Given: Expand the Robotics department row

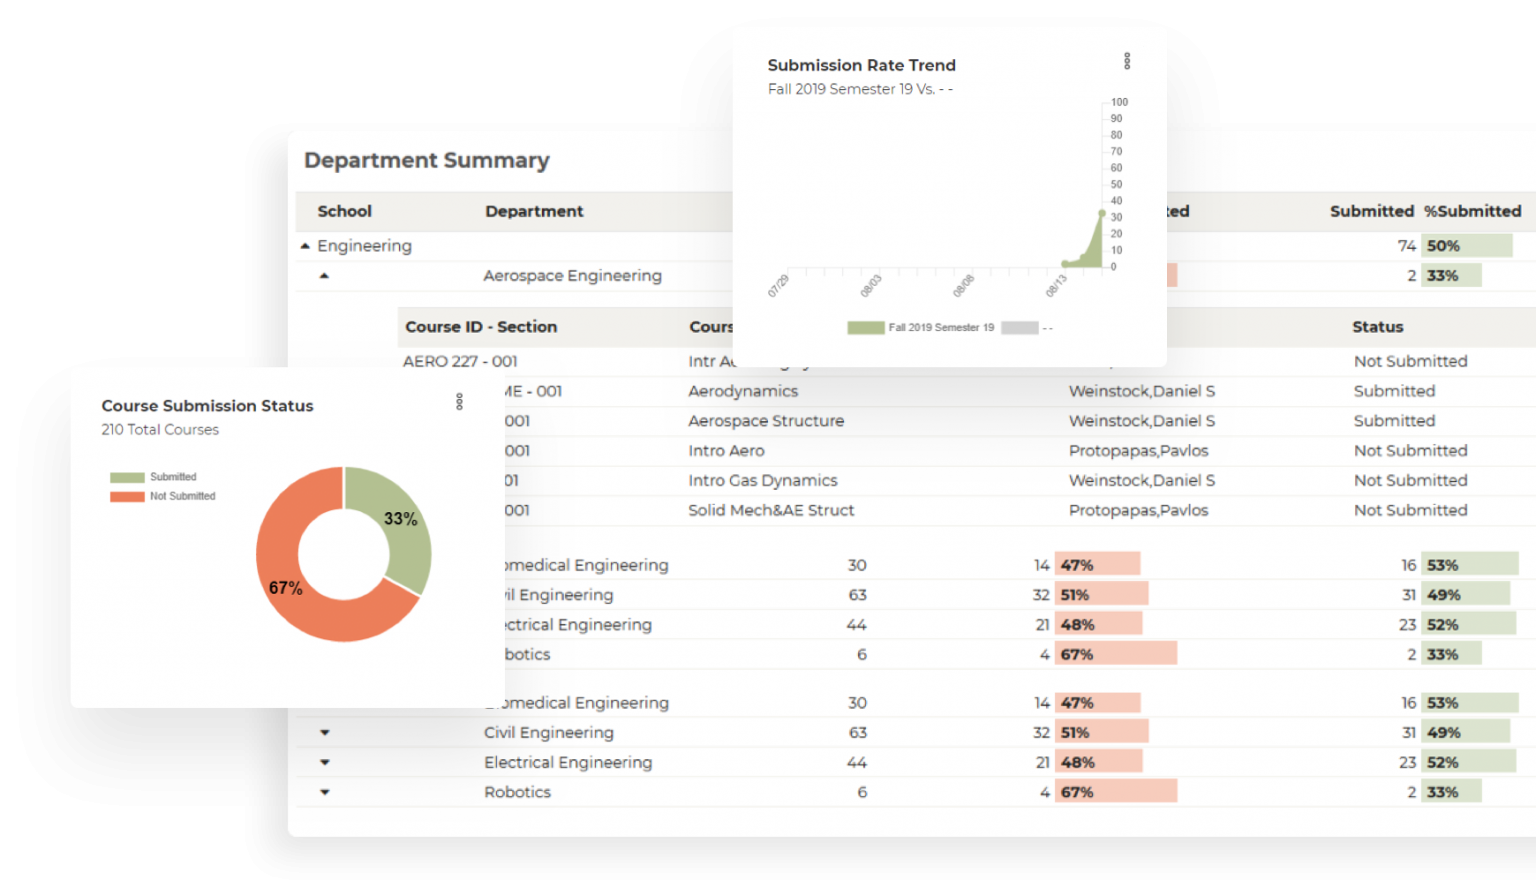Looking at the screenshot, I should [324, 792].
